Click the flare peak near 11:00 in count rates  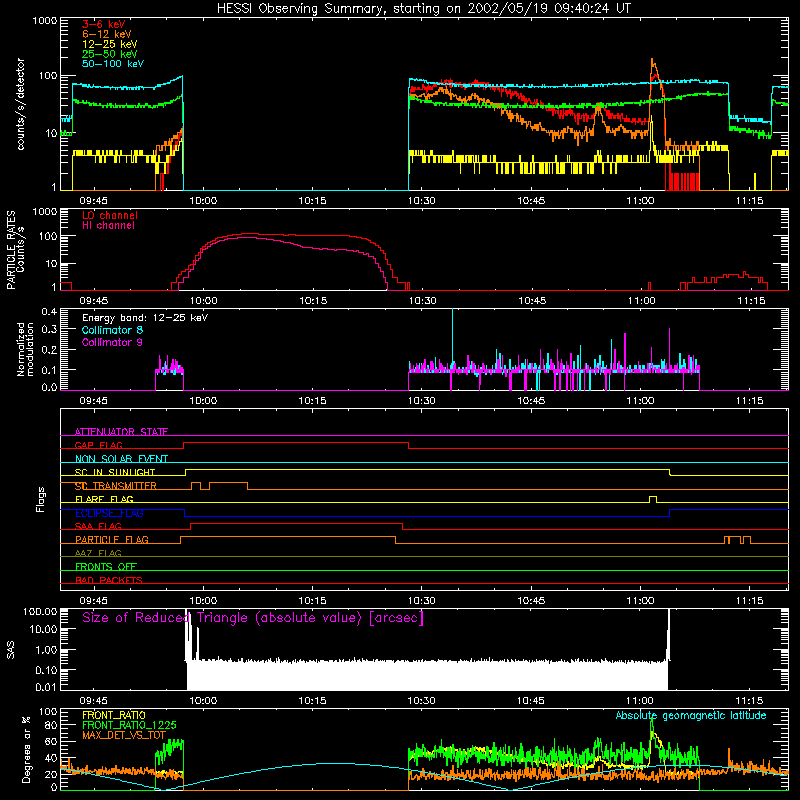click(652, 61)
